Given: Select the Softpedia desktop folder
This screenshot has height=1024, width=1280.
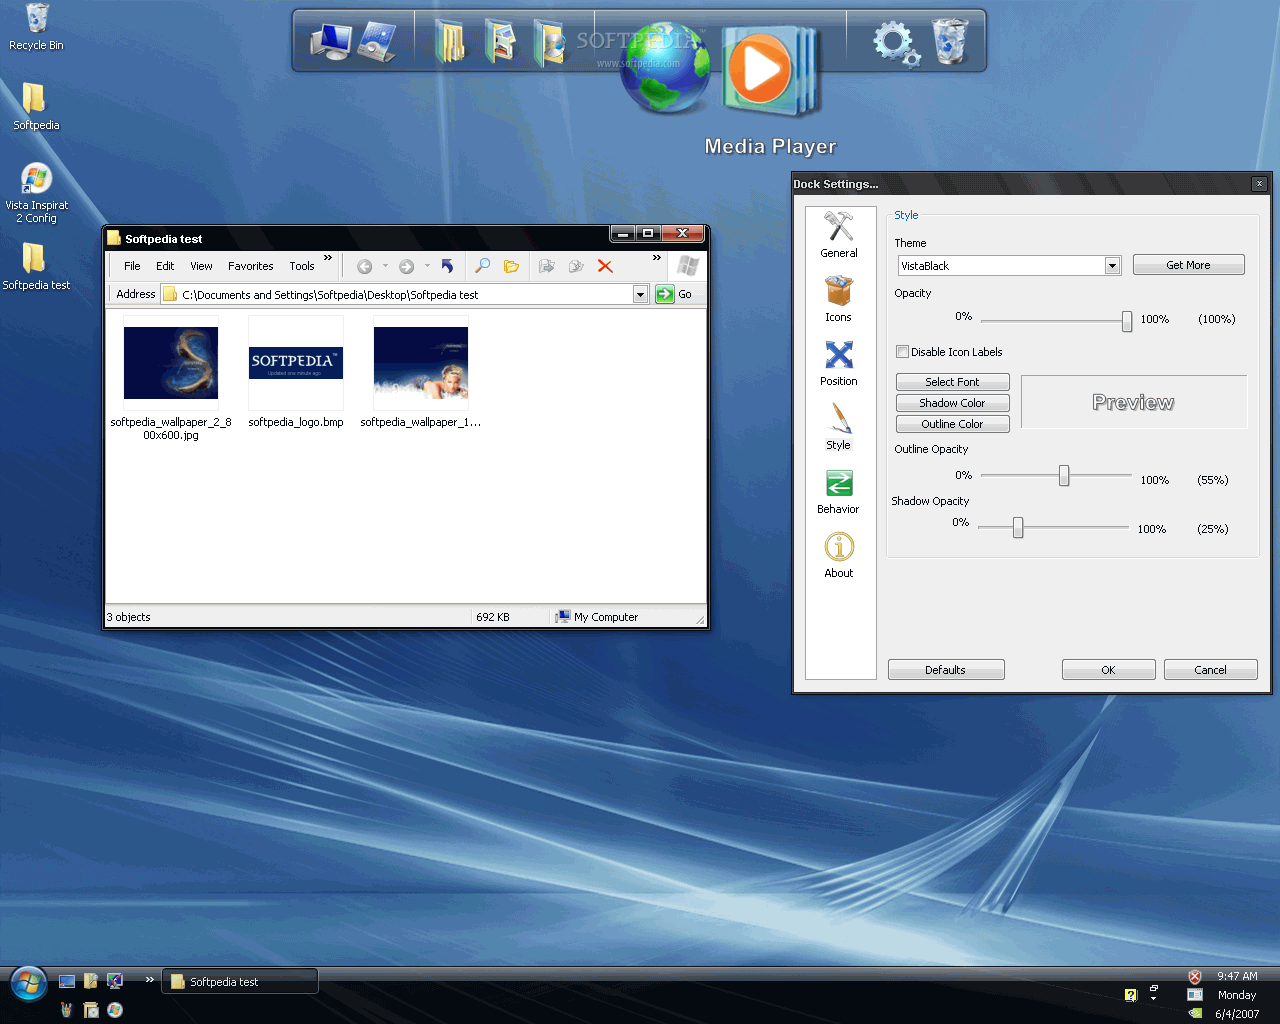Looking at the screenshot, I should click(x=36, y=106).
